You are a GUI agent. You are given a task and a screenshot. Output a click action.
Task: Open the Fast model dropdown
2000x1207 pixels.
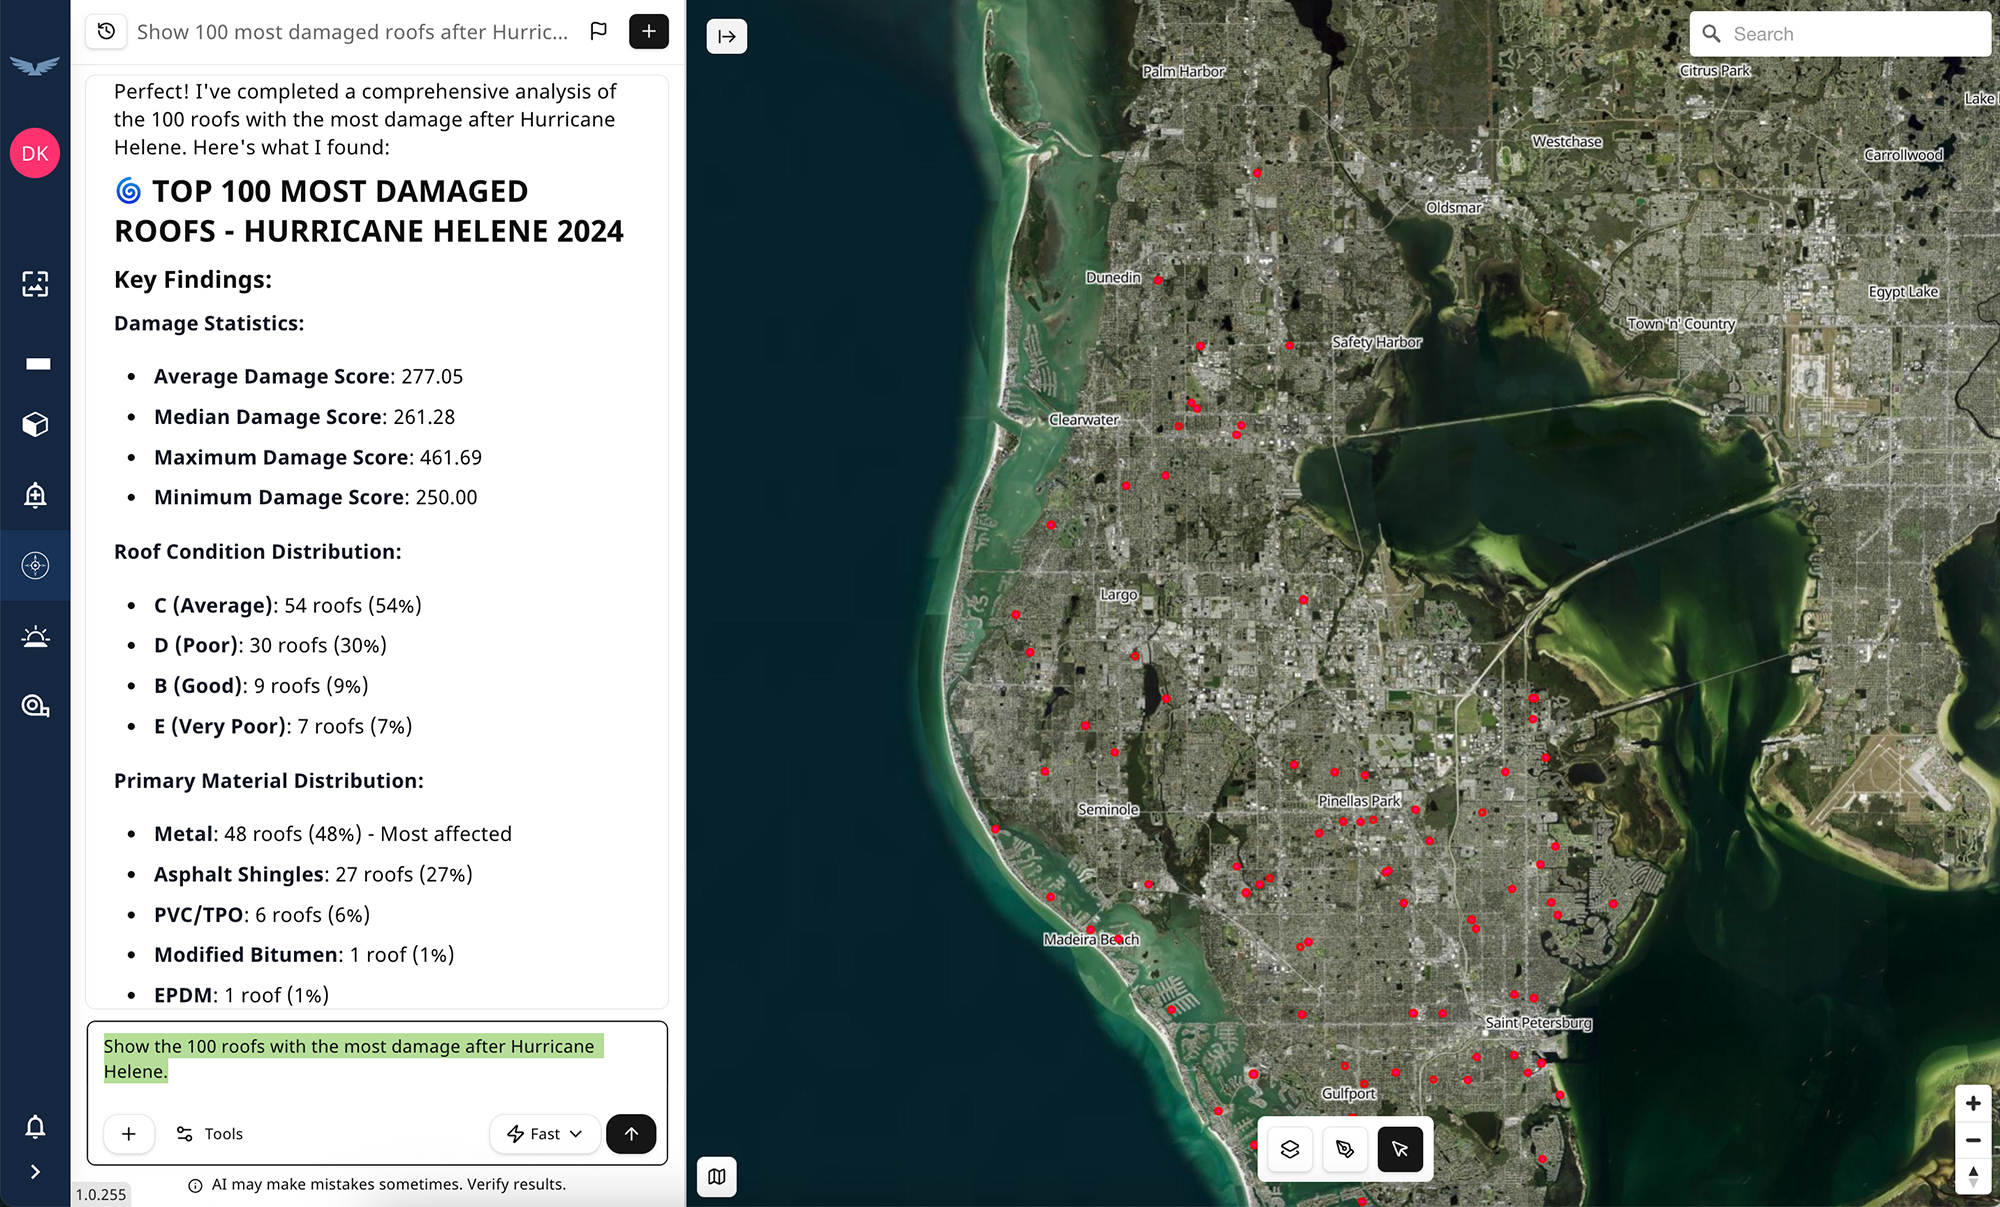(x=545, y=1134)
